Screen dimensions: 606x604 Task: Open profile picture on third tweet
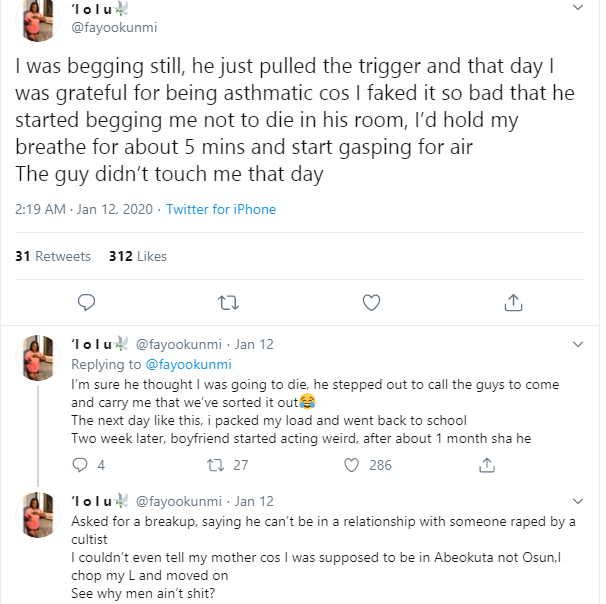coord(39,514)
